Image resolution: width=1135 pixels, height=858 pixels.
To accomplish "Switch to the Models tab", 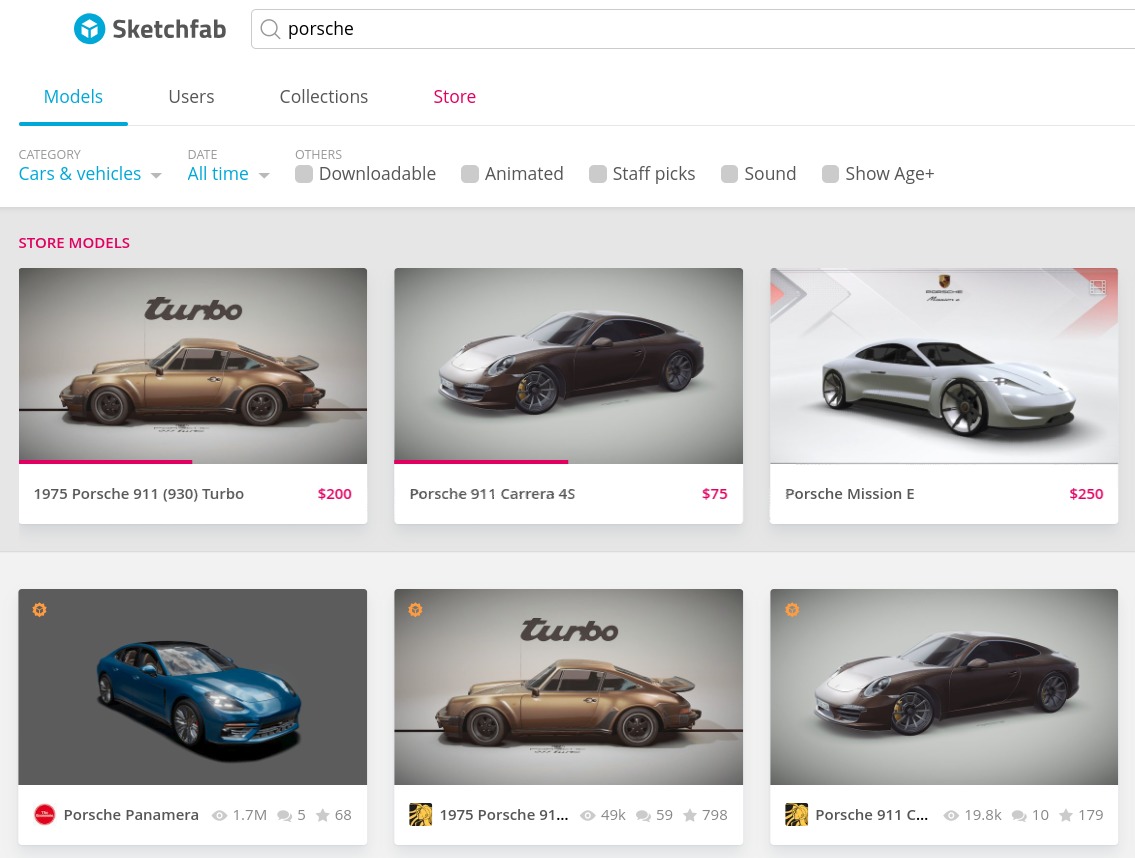I will click(73, 96).
